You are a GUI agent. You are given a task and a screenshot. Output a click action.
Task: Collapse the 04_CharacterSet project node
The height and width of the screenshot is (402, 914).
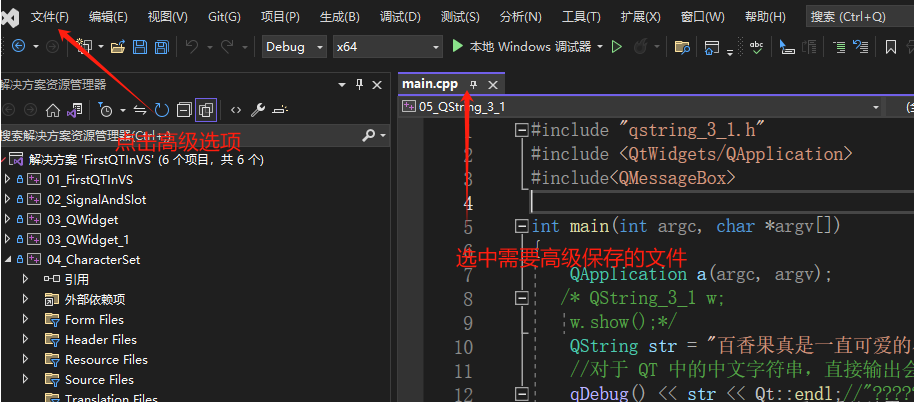click(8, 259)
